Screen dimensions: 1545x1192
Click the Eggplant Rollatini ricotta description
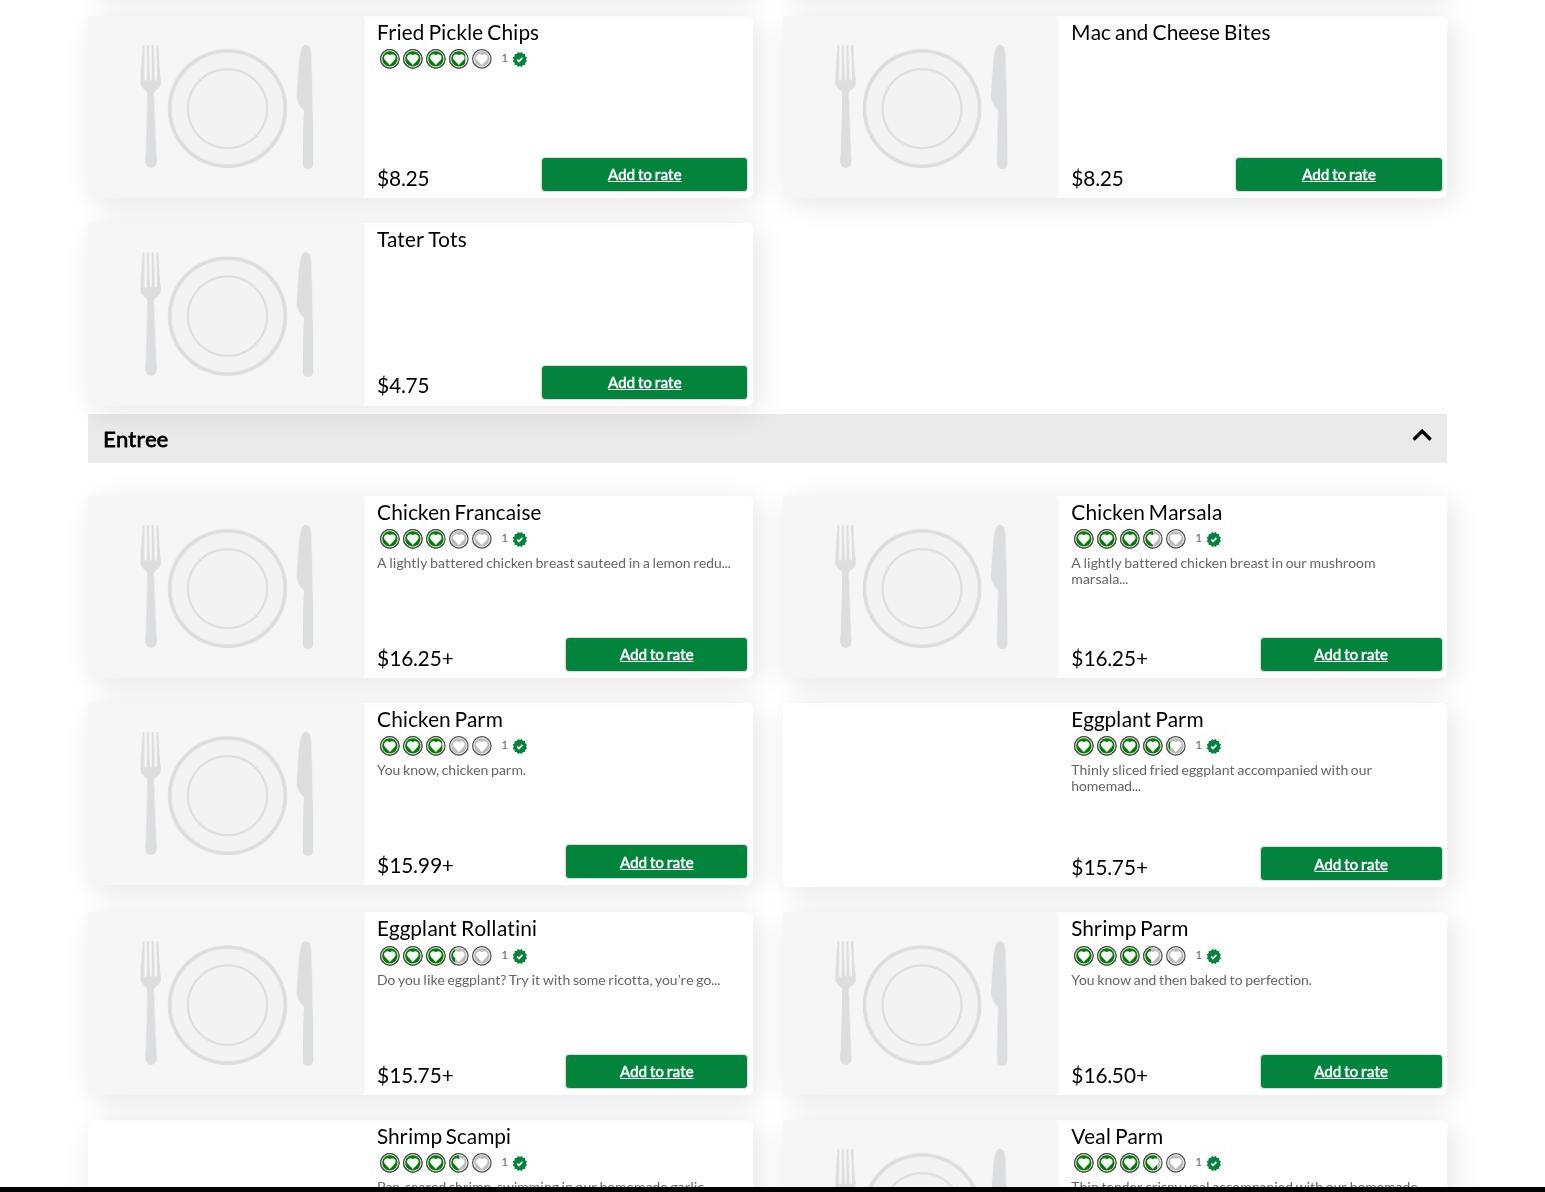(x=548, y=980)
